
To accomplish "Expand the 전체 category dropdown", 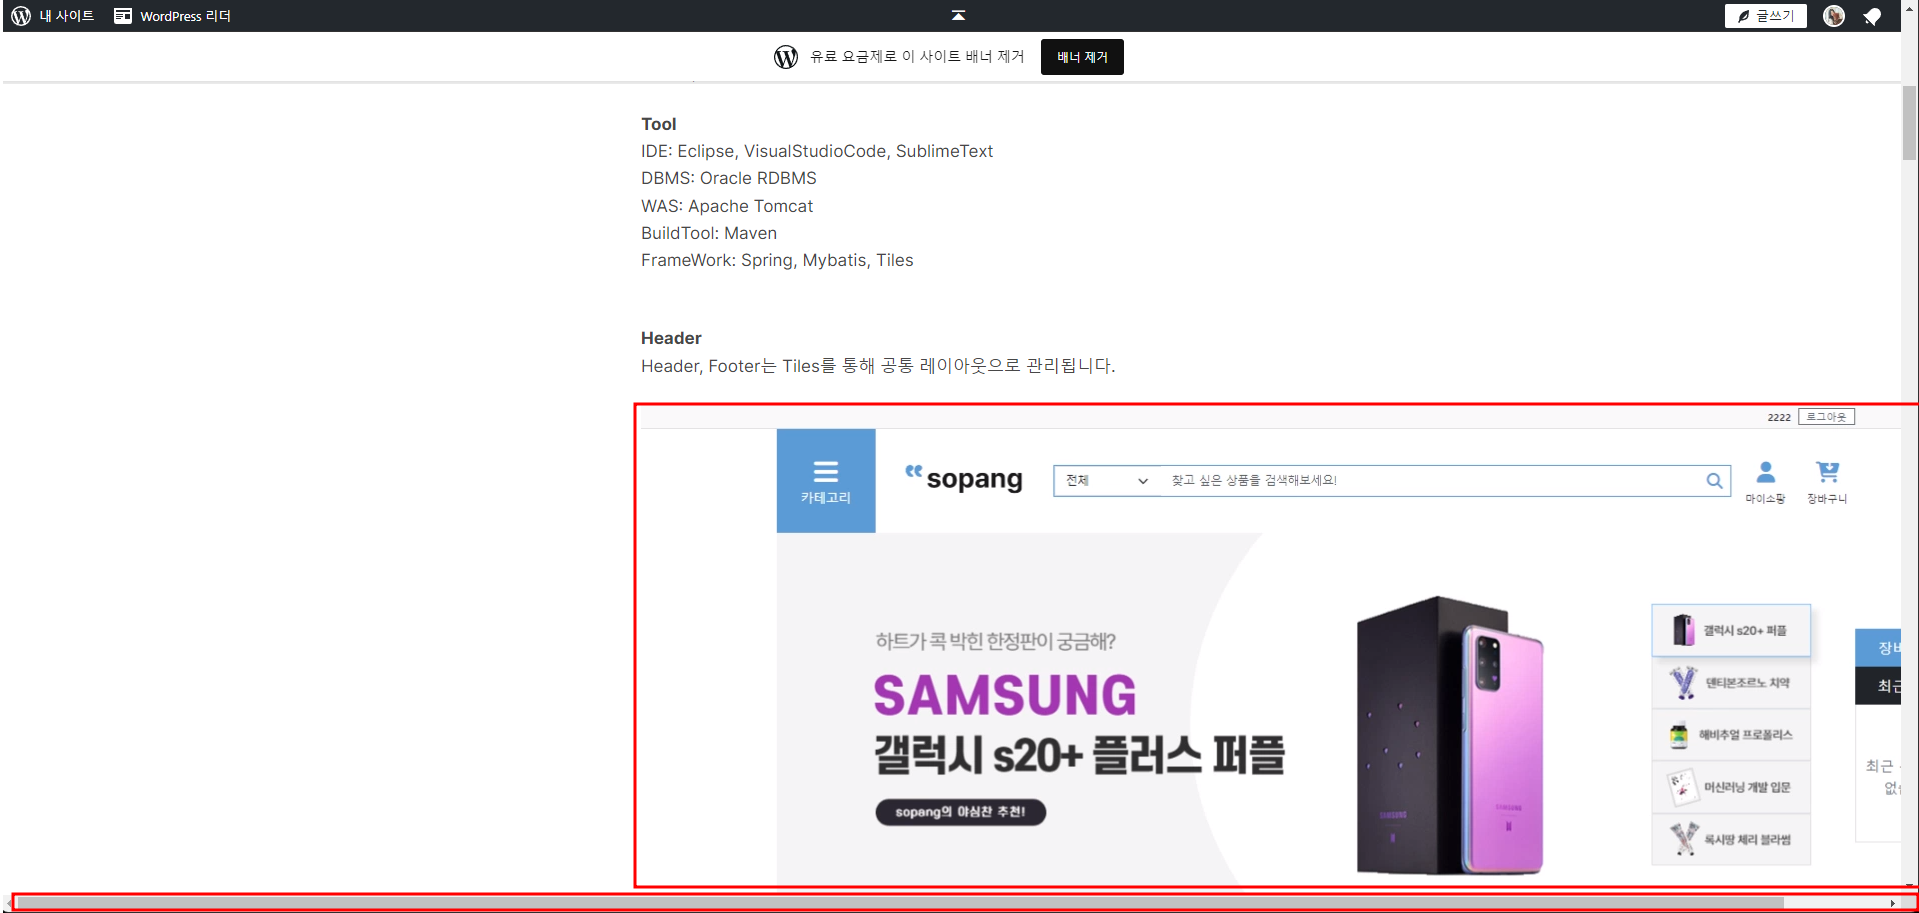I will coord(1107,481).
